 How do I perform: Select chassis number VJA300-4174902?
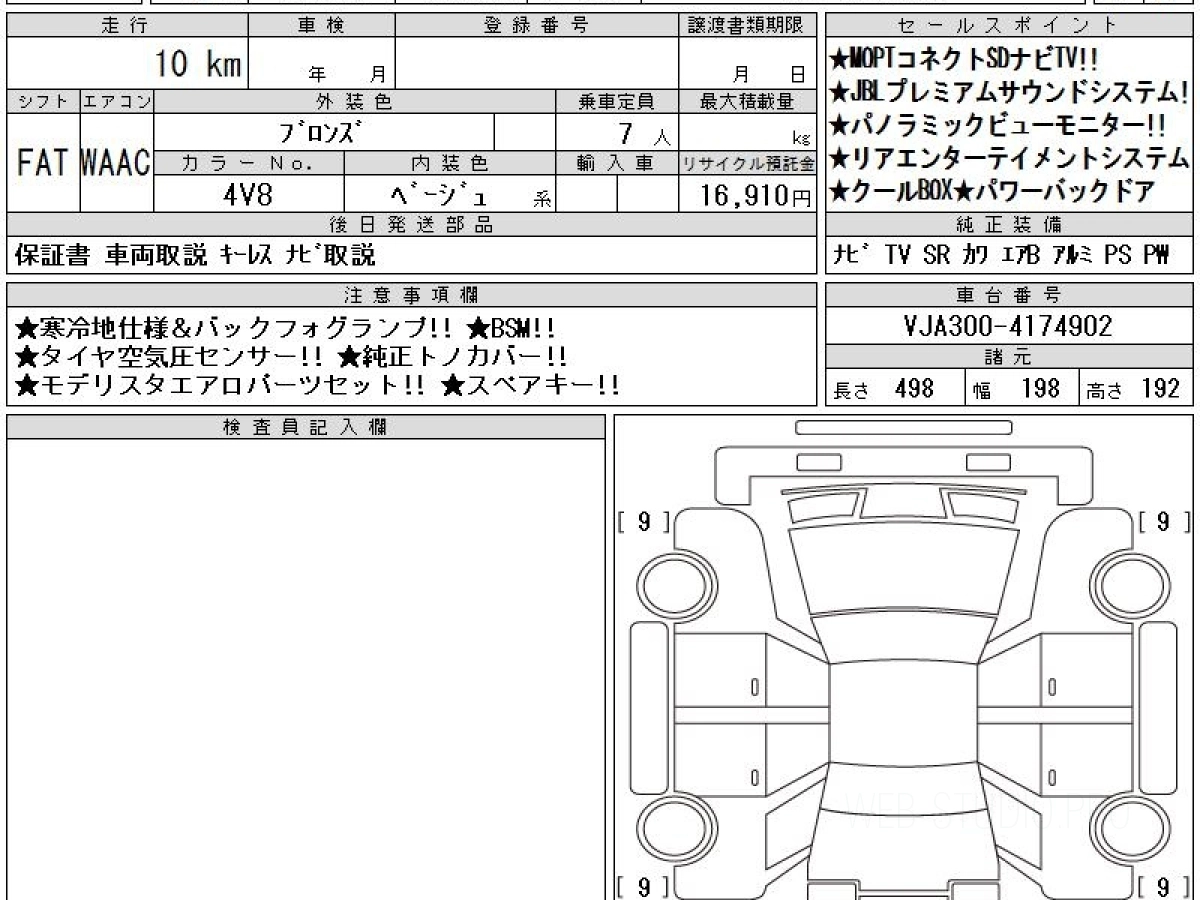1009,326
